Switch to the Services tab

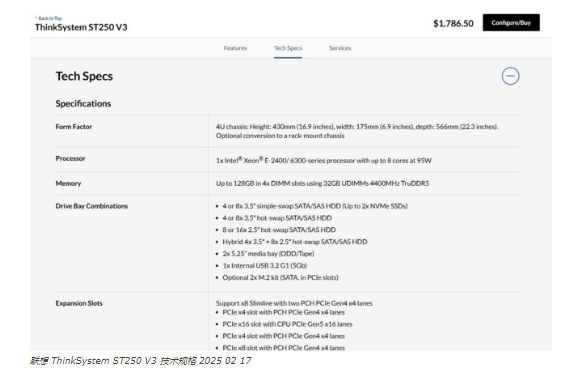tap(340, 48)
